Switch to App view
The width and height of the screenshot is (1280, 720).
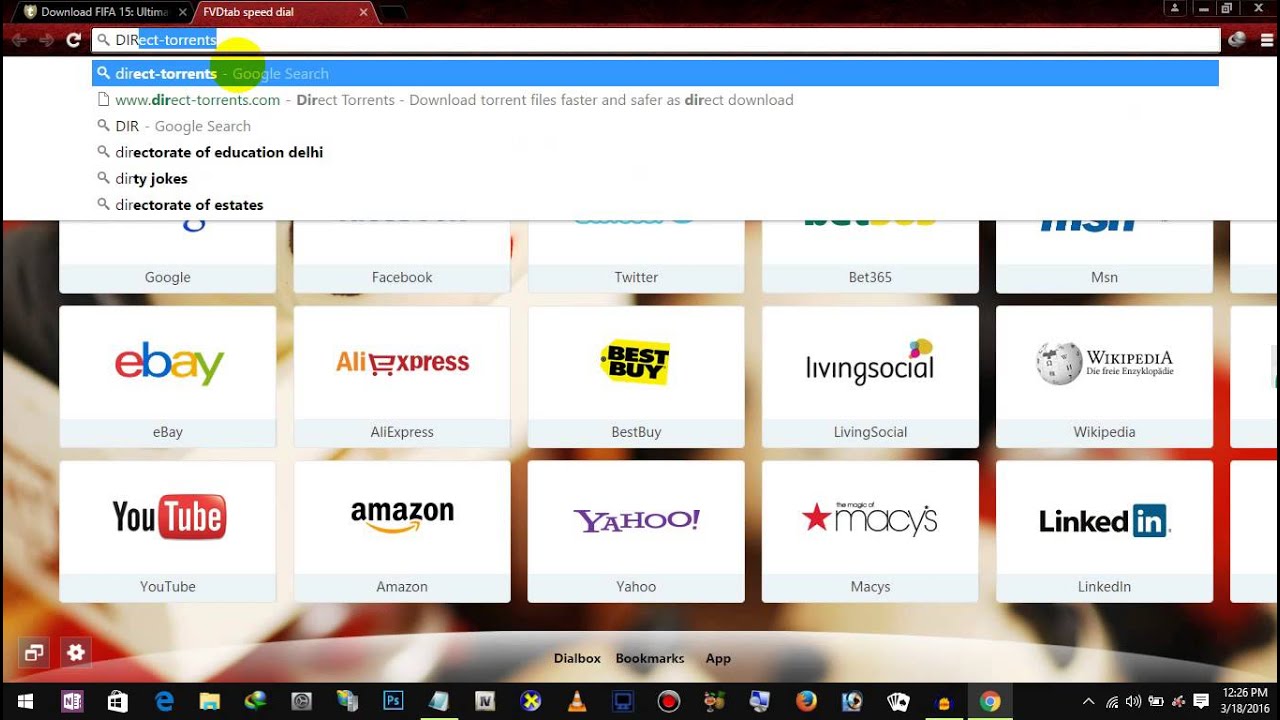pos(718,658)
